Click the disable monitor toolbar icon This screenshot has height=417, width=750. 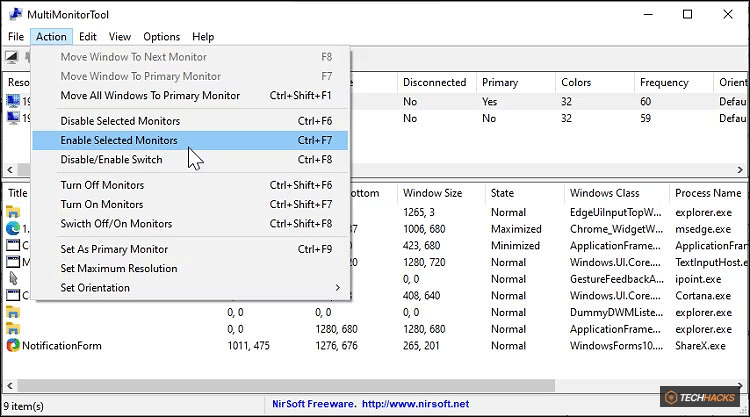click(x=11, y=57)
